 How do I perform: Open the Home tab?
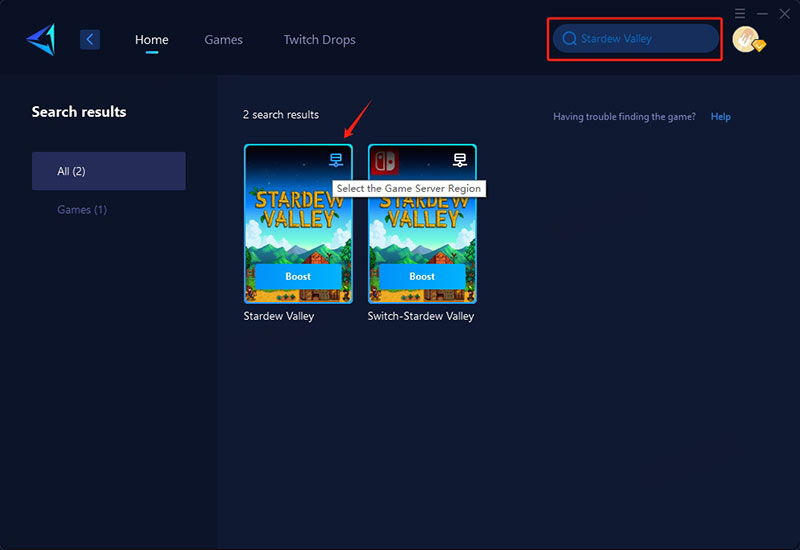click(152, 40)
